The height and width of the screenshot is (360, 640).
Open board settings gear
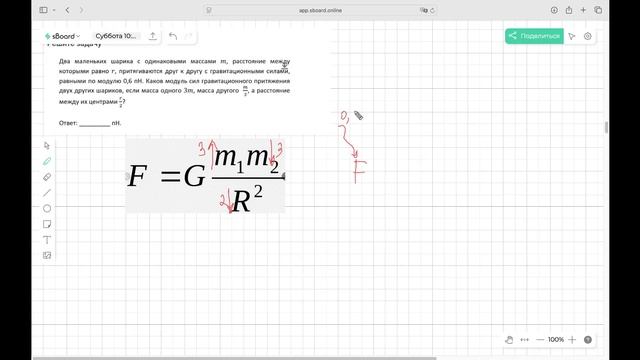(x=588, y=36)
